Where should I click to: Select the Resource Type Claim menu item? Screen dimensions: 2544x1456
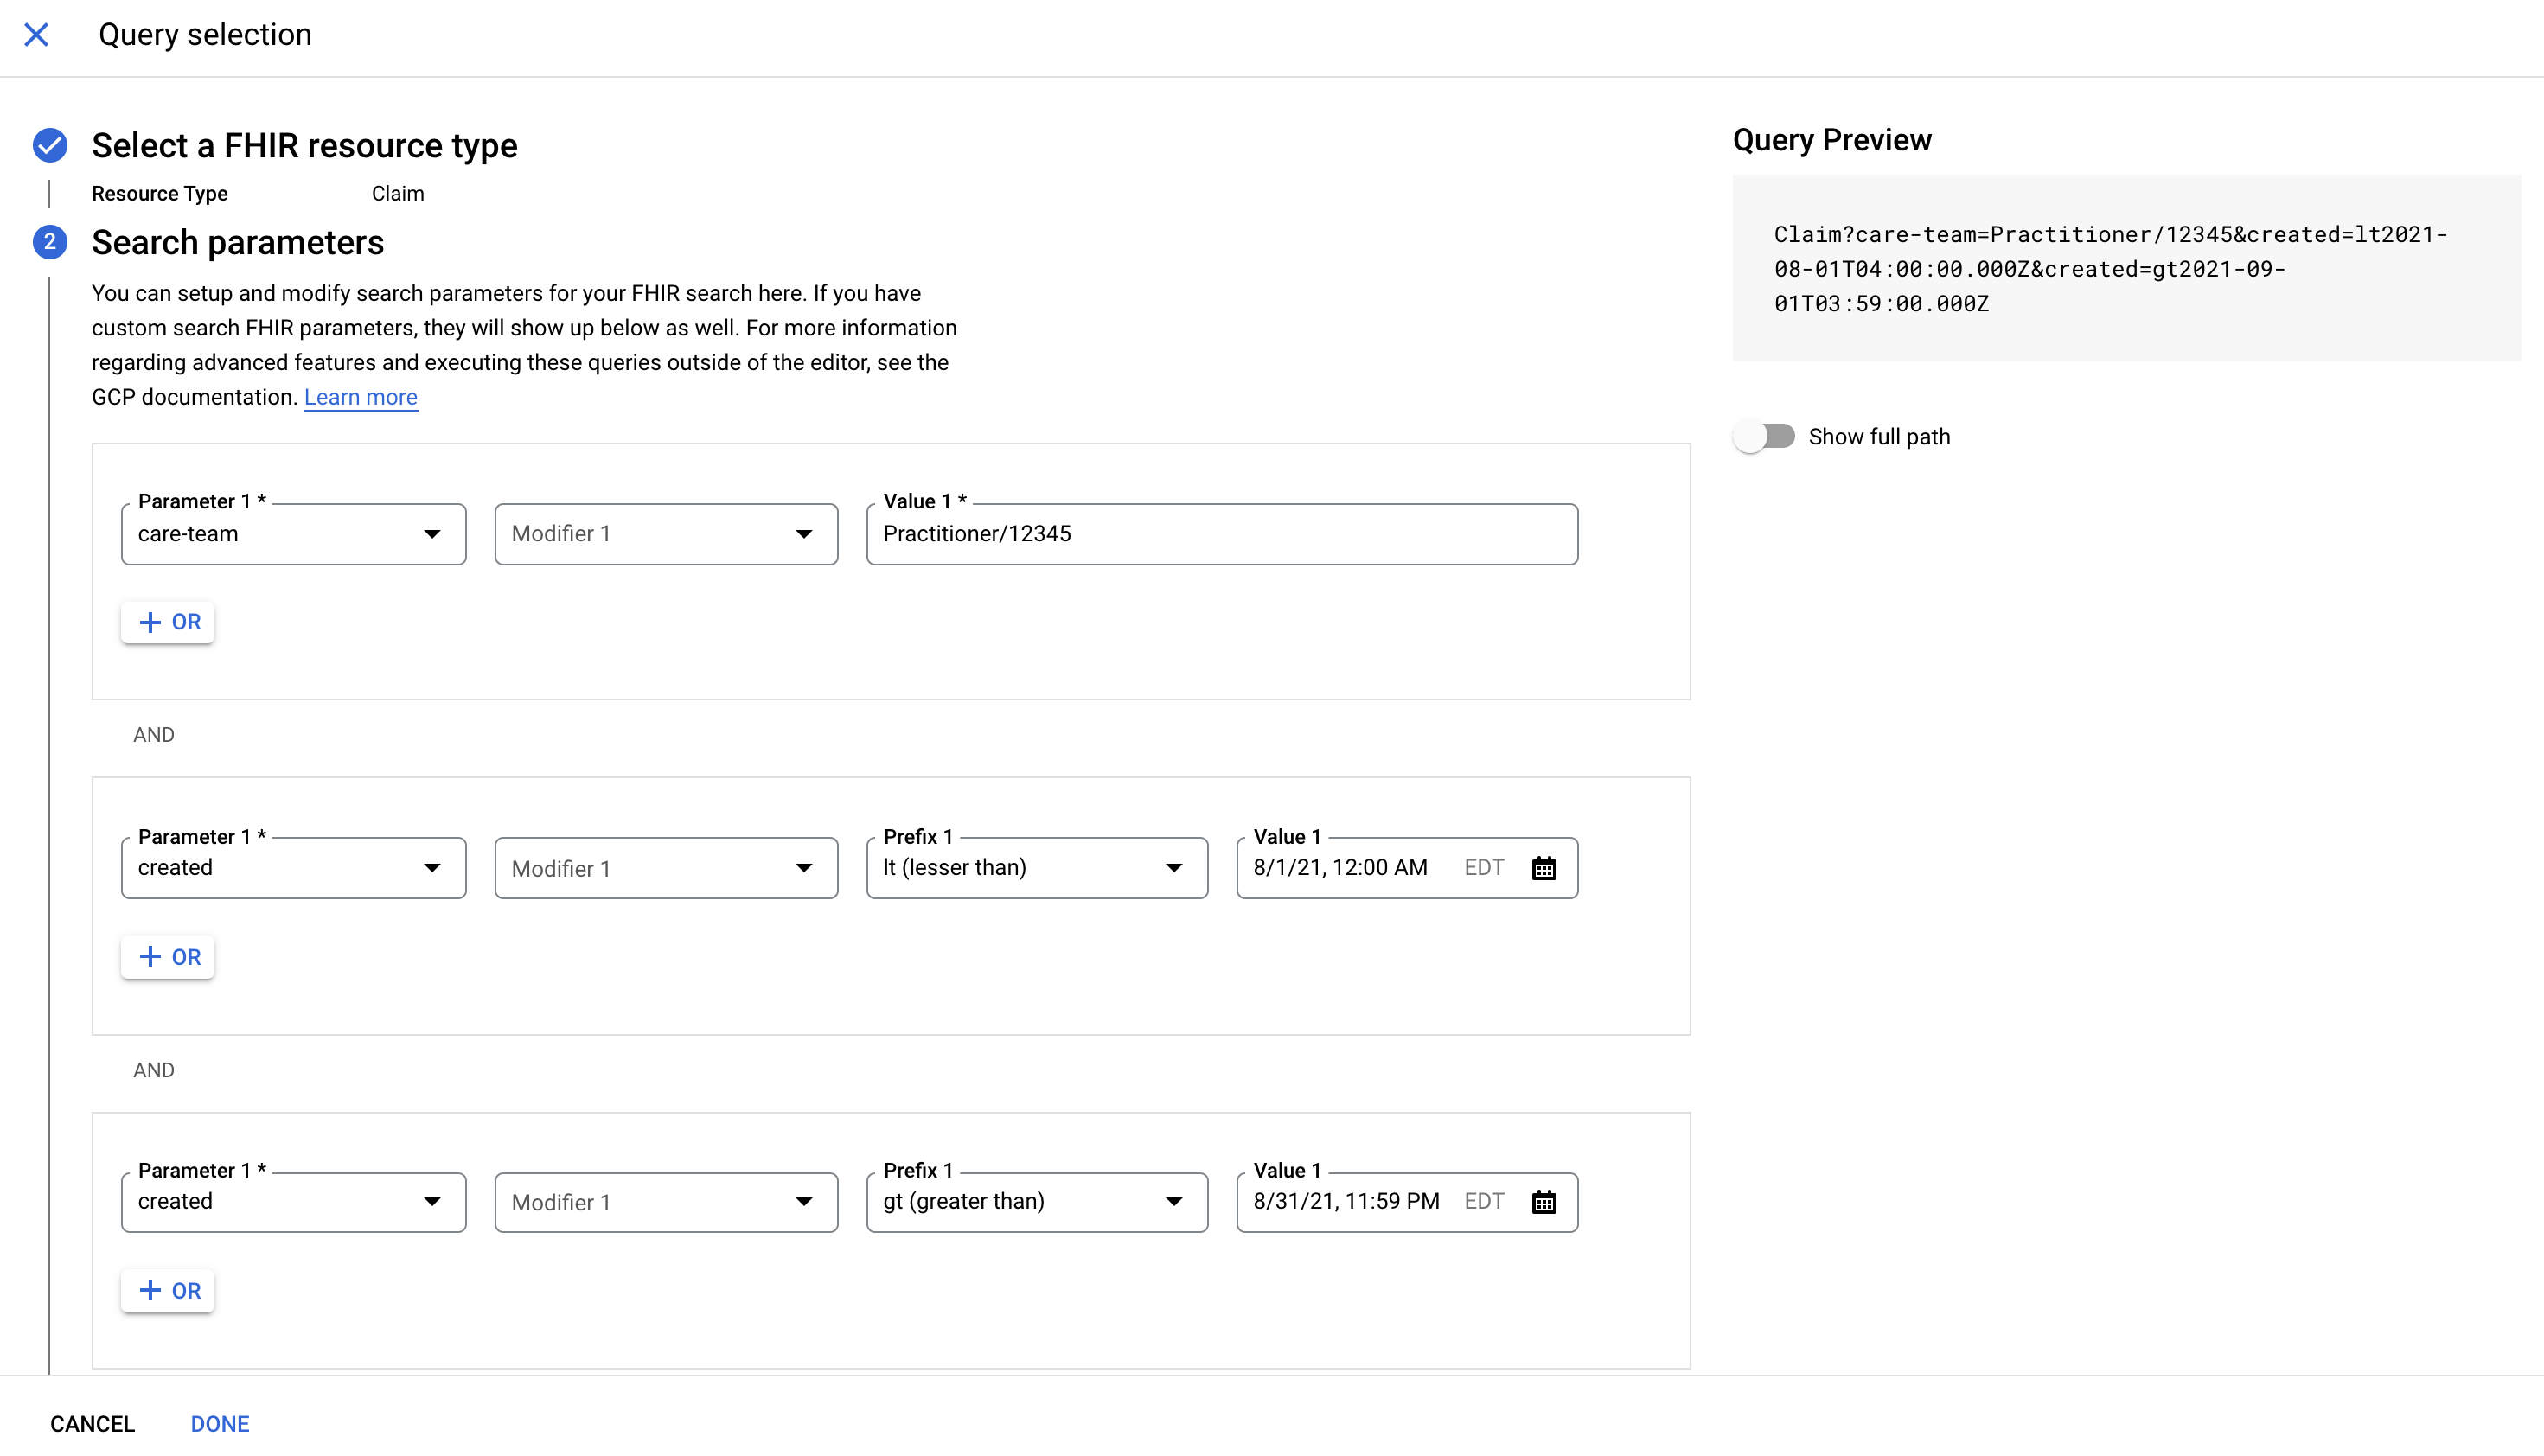[397, 192]
